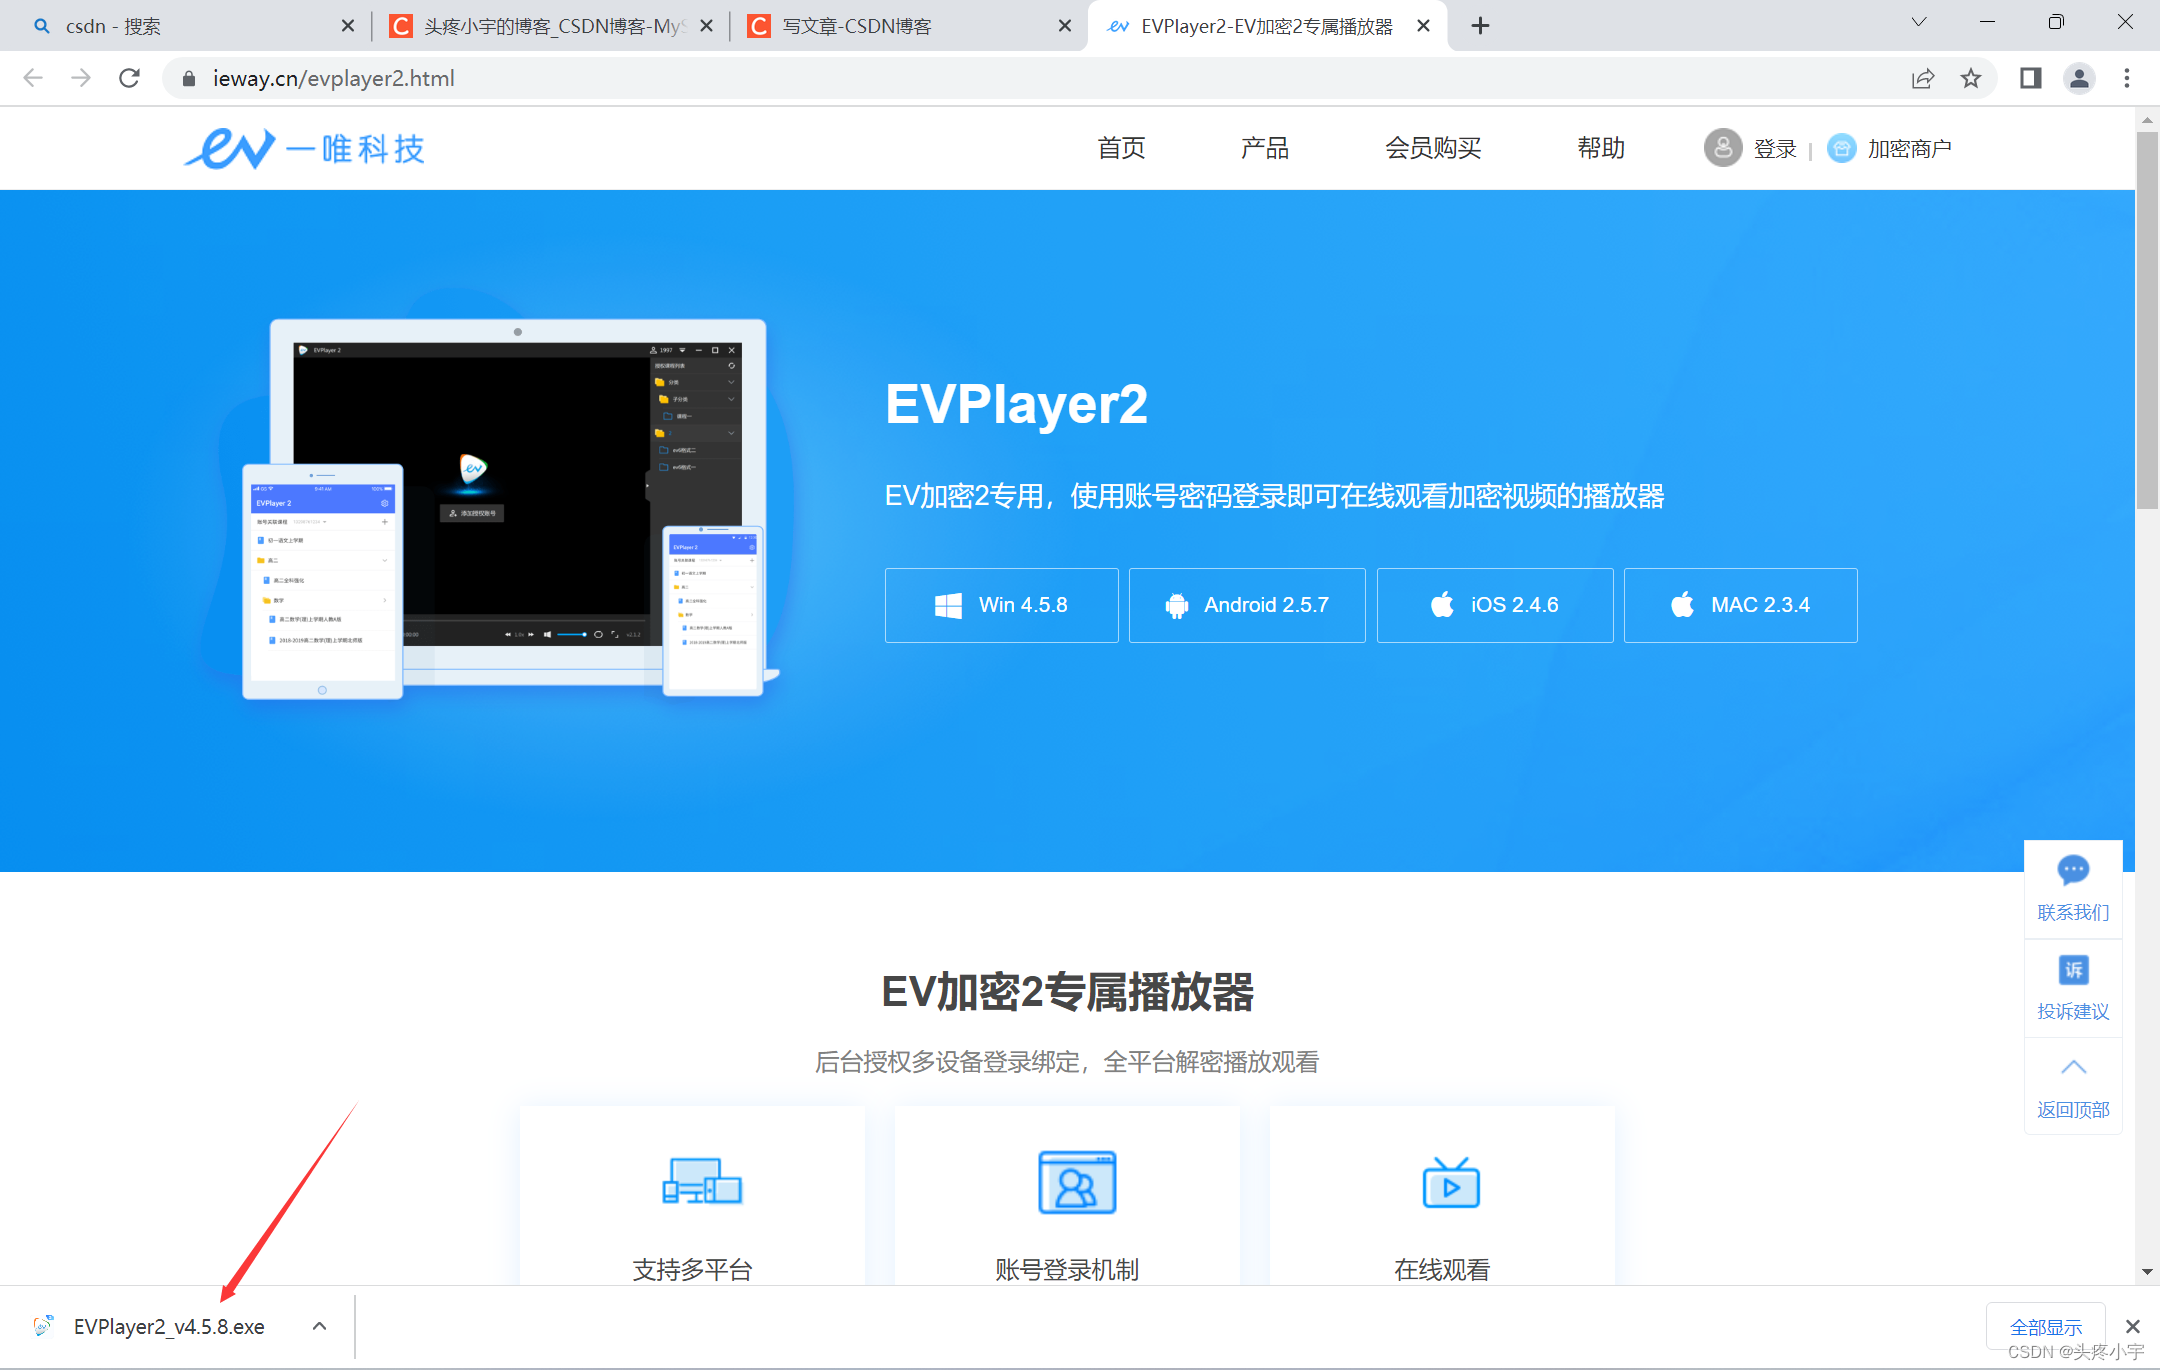Toggle the bookmark star for this page
This screenshot has width=2160, height=1370.
coord(1972,78)
